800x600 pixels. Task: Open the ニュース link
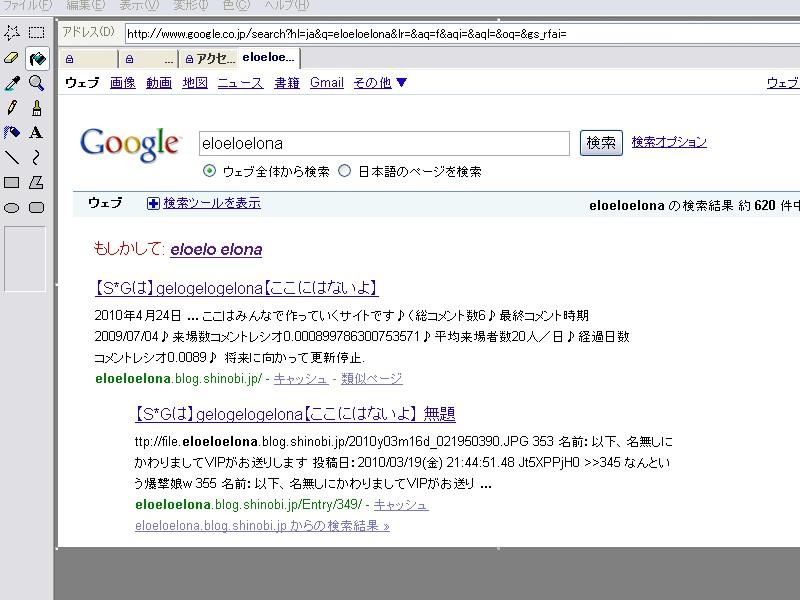tap(240, 83)
